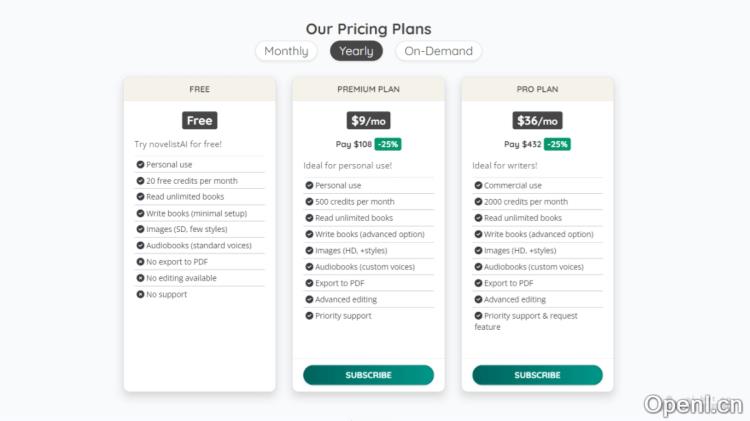
Task: Click checkmark icon beside 500 credits per month
Action: coord(309,202)
